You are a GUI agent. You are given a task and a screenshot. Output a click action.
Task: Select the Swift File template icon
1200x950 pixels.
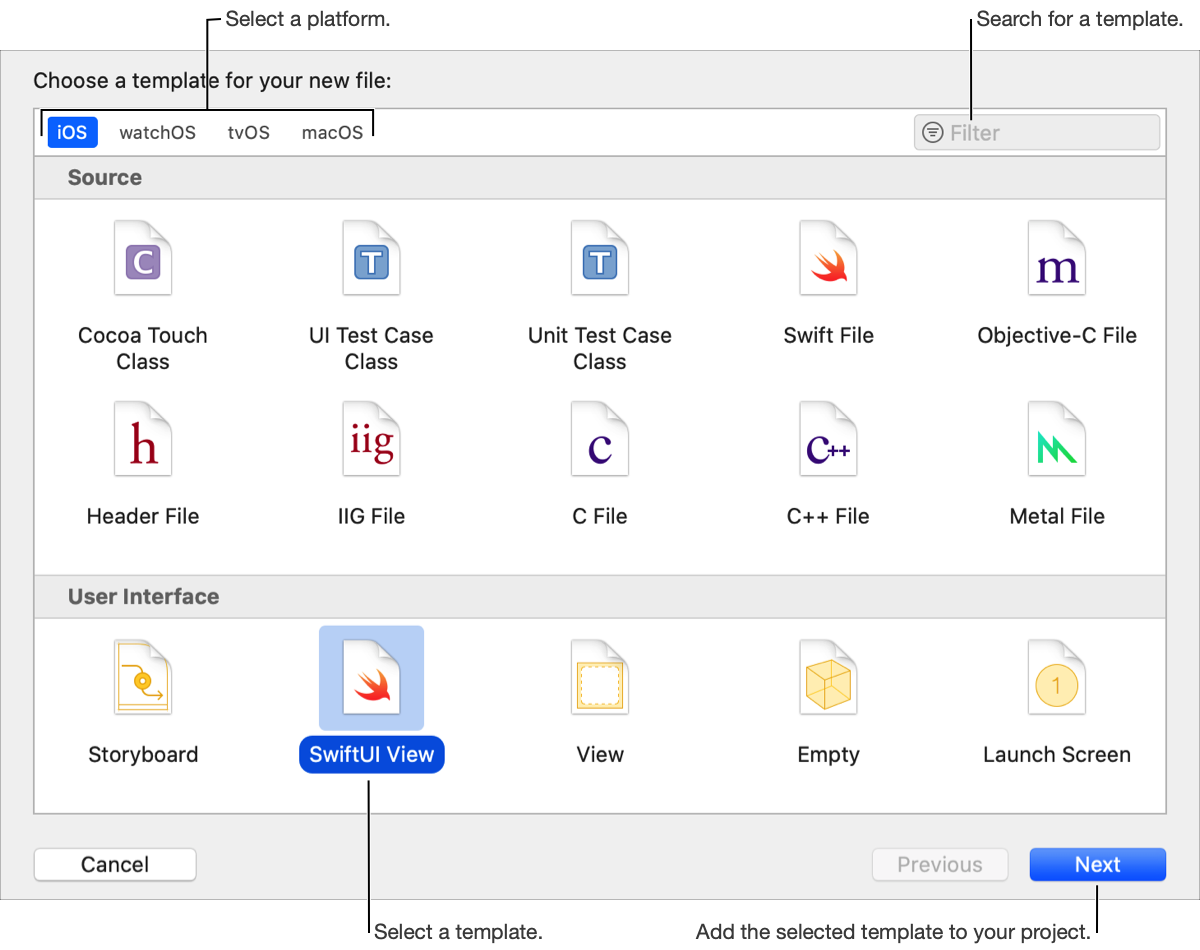pos(828,259)
